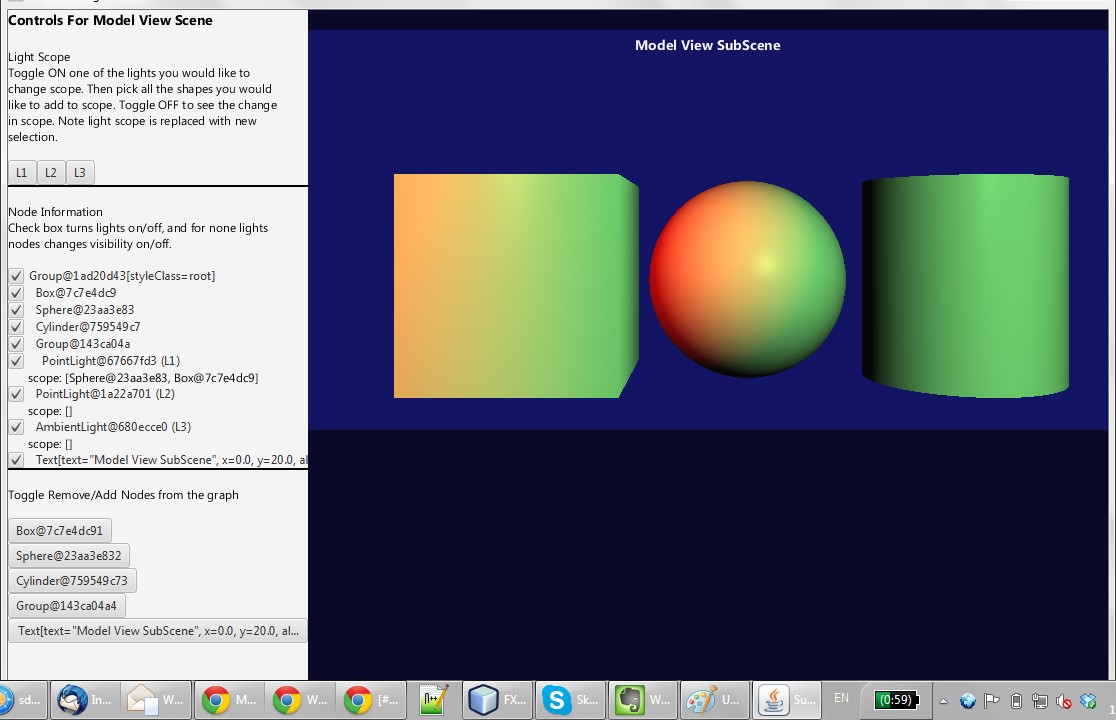This screenshot has height=720, width=1116.
Task: Disable the AmbientLight L3 checkbox
Action: pos(16,427)
